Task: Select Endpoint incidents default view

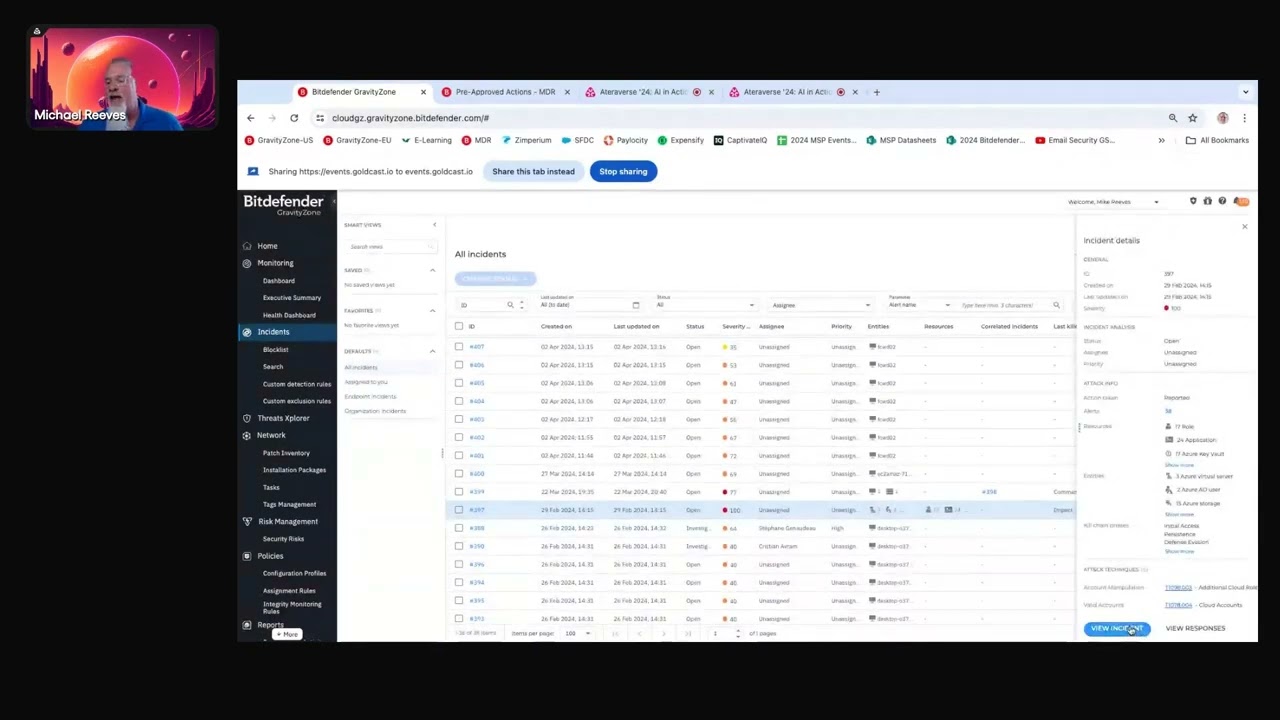Action: tap(370, 396)
